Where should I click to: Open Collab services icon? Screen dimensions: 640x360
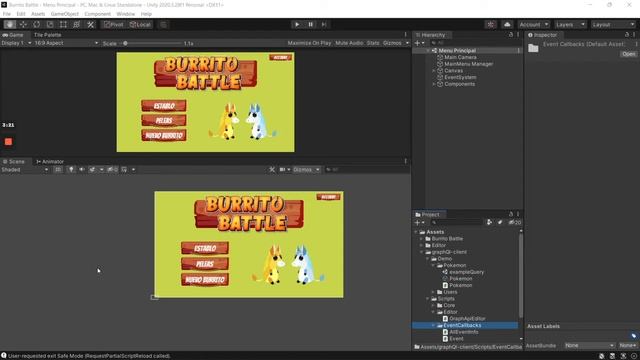click(491, 24)
